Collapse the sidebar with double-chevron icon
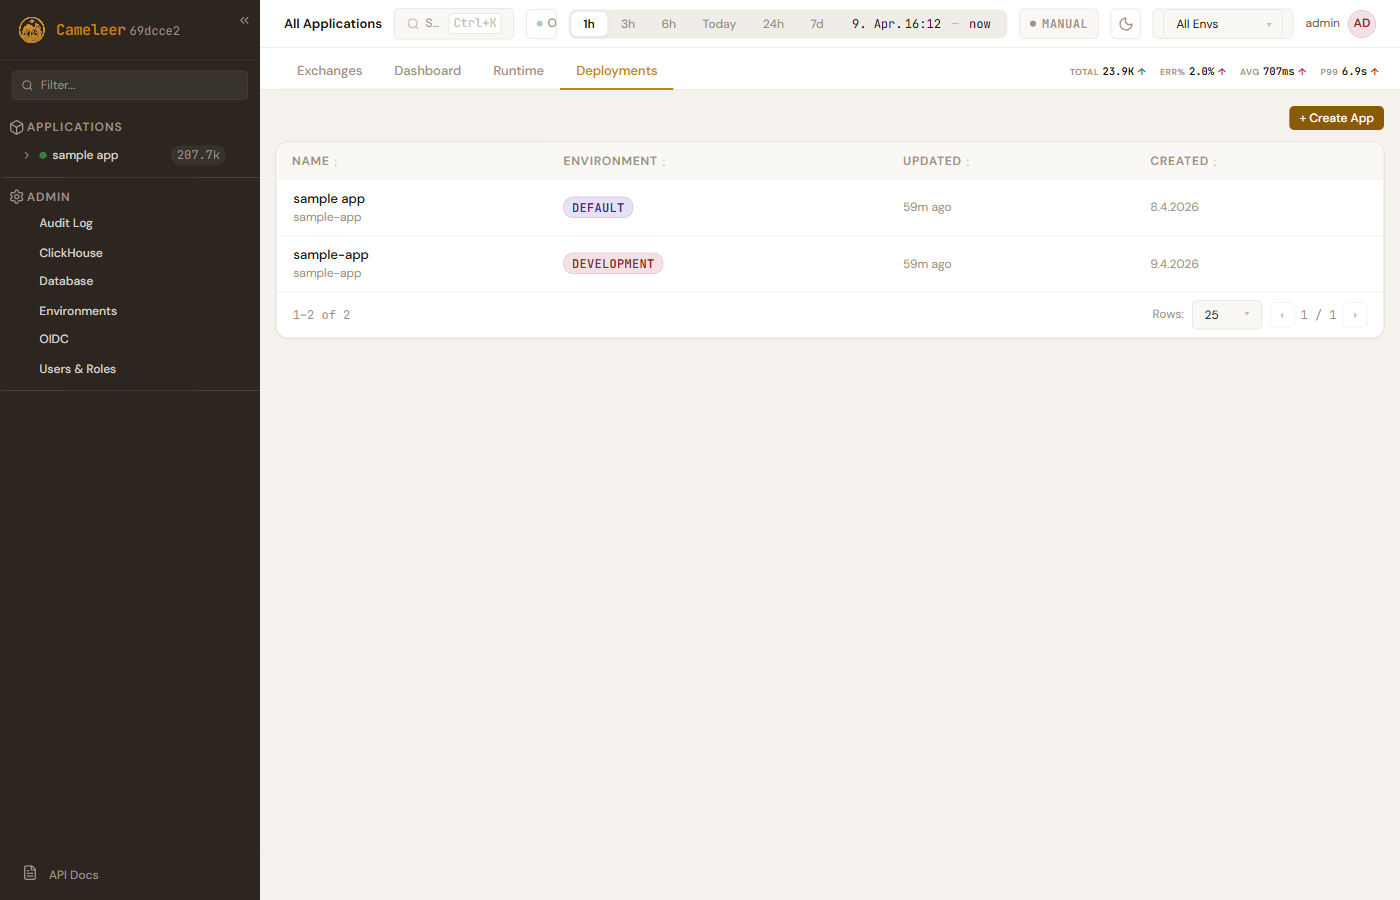Screen dimensions: 1400x900 pyautogui.click(x=244, y=20)
